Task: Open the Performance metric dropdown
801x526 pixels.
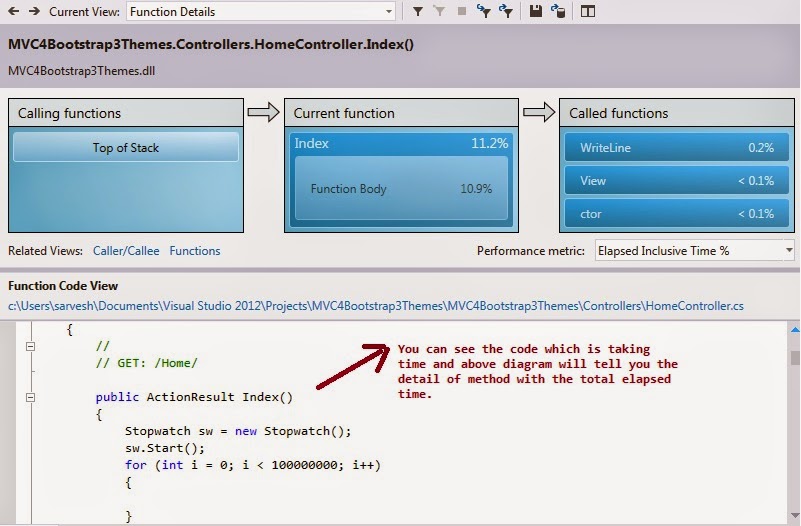Action: coord(695,251)
